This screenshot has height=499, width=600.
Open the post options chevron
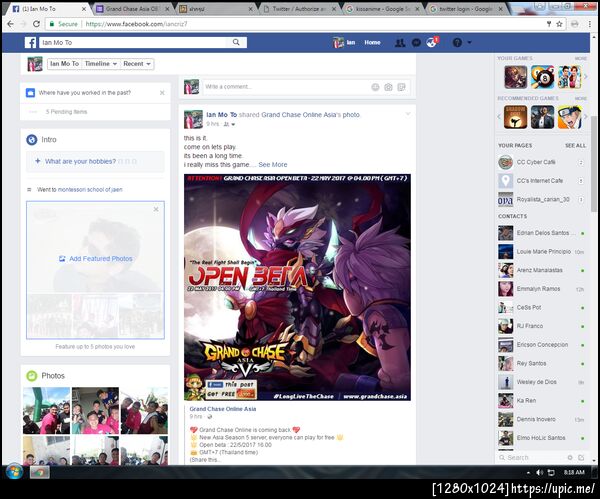coord(408,114)
